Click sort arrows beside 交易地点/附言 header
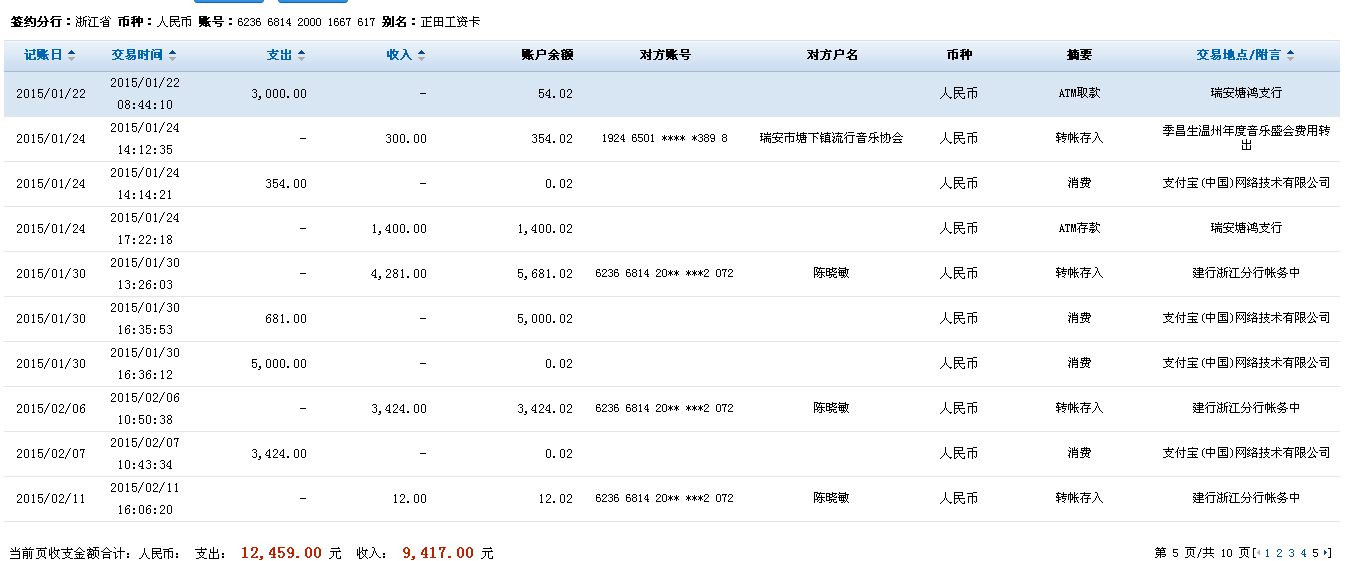Image resolution: width=1345 pixels, height=561 pixels. (x=1291, y=55)
